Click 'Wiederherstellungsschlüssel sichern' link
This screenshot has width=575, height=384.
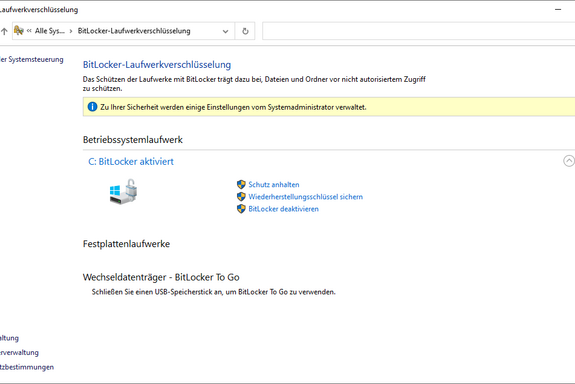[305, 197]
